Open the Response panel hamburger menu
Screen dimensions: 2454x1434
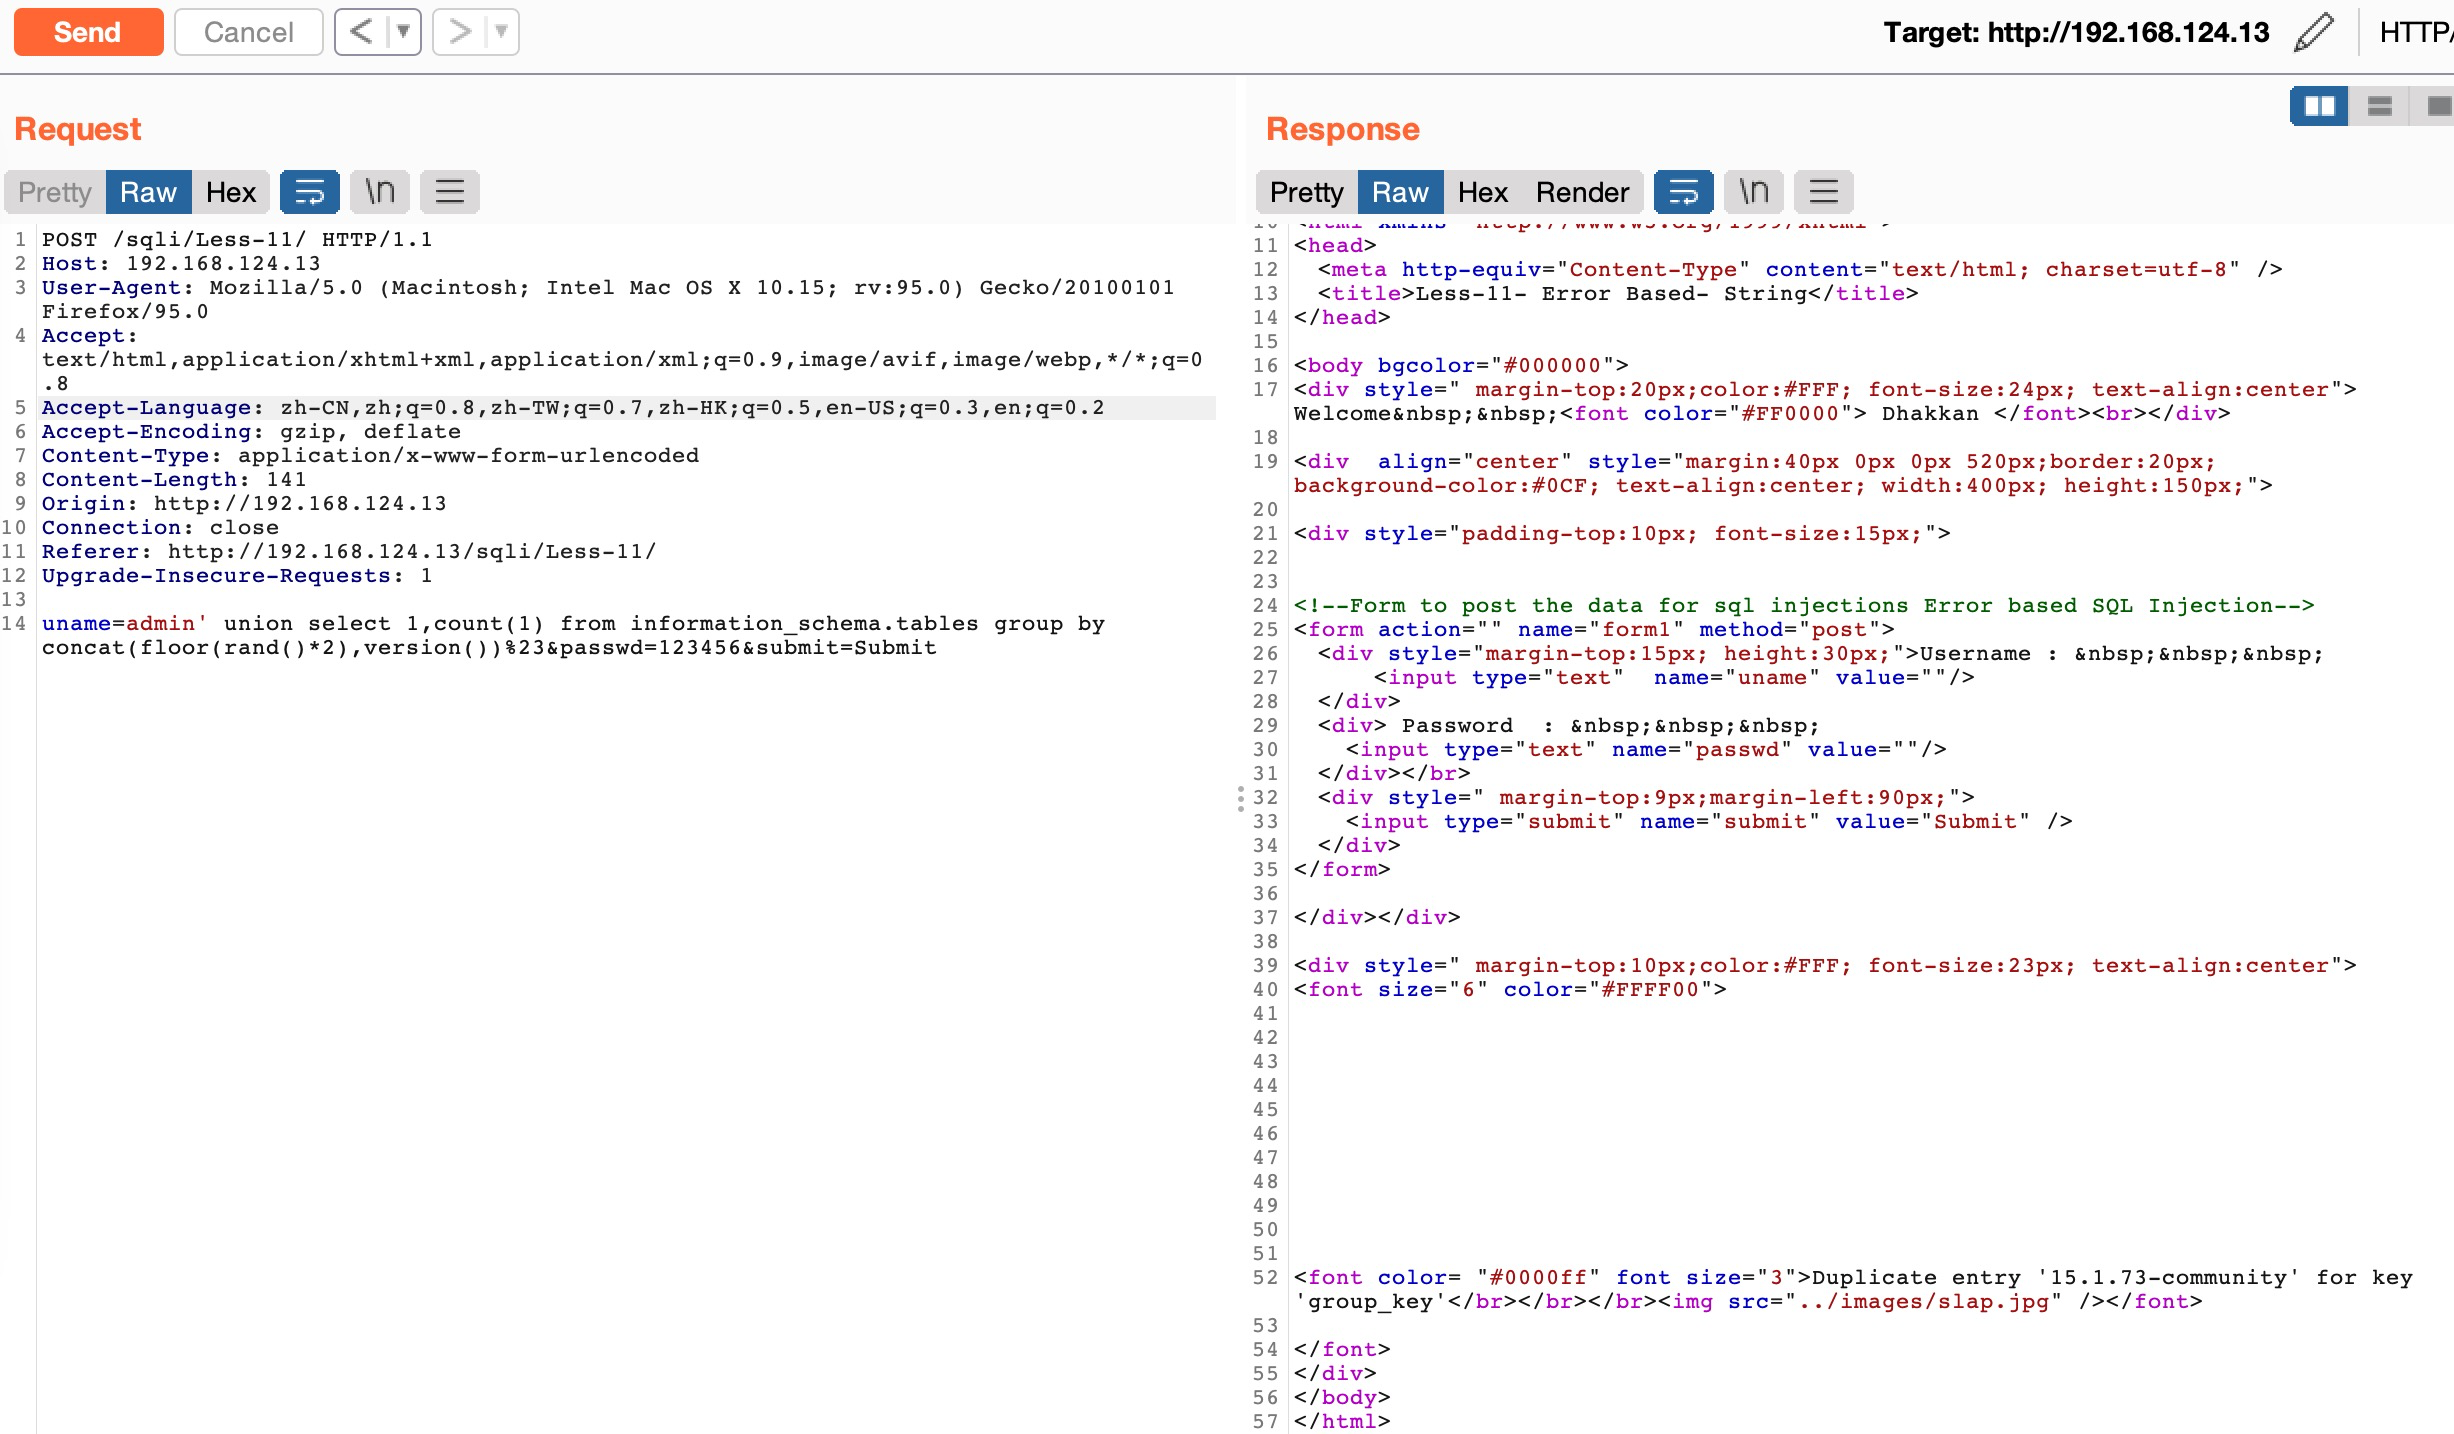point(1824,192)
